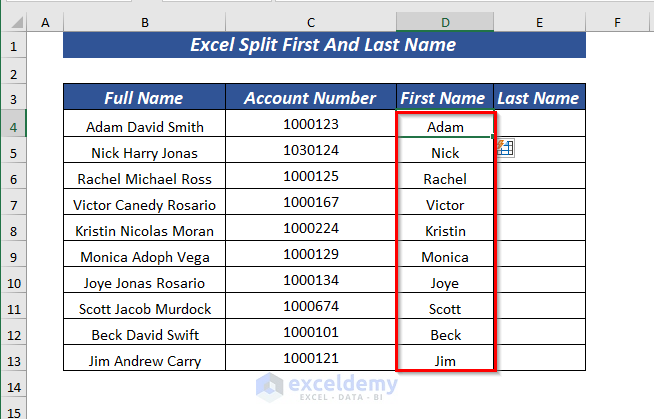Select column D header

(x=445, y=22)
